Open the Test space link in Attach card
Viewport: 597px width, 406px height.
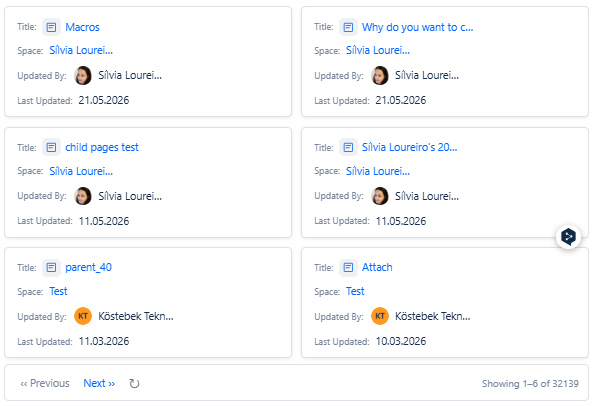pyautogui.click(x=355, y=291)
